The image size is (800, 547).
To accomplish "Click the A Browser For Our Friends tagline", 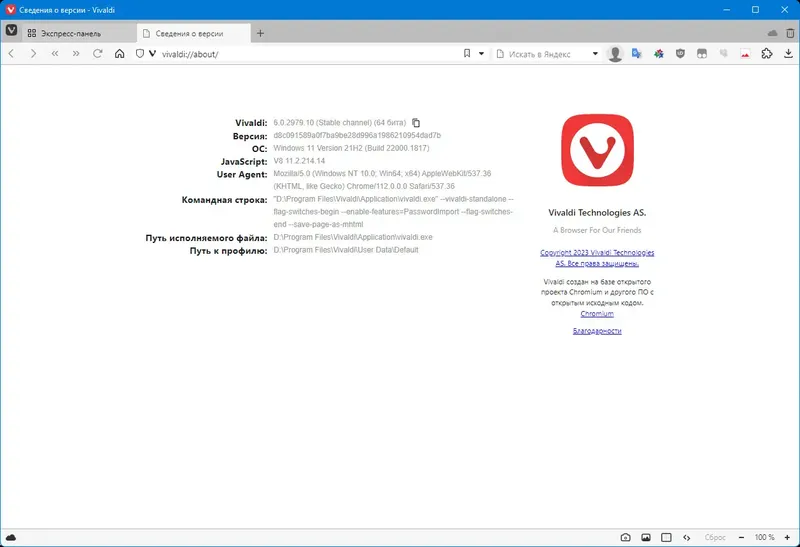I will (x=597, y=230).
